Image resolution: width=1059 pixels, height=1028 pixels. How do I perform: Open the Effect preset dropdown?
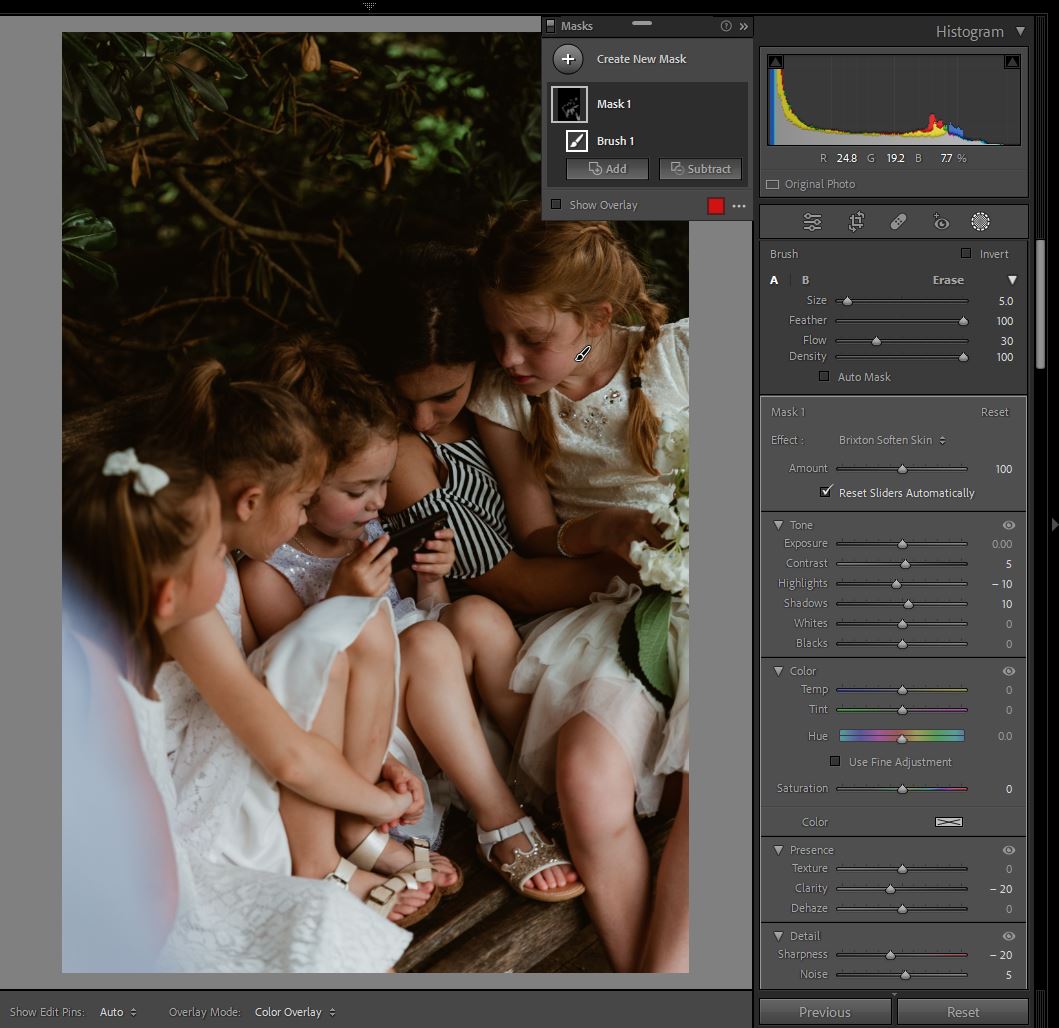click(892, 440)
